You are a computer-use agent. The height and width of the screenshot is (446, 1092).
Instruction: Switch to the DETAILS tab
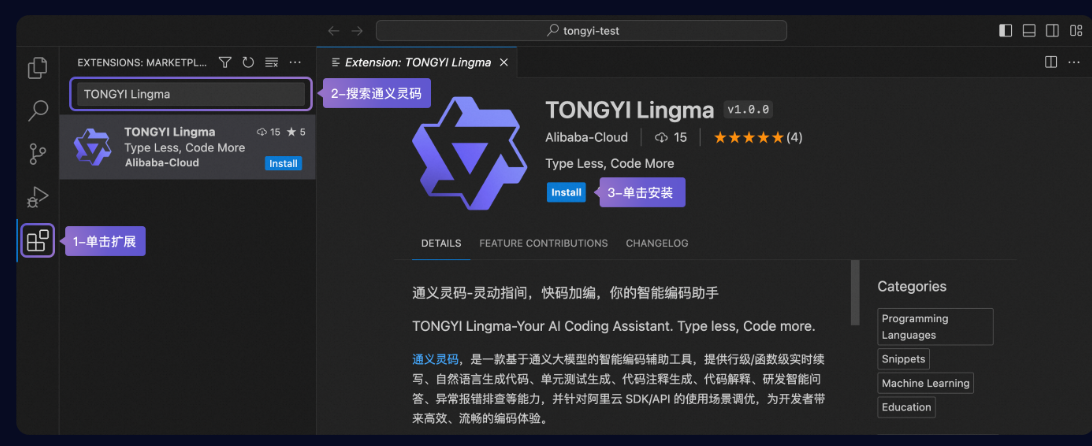441,243
